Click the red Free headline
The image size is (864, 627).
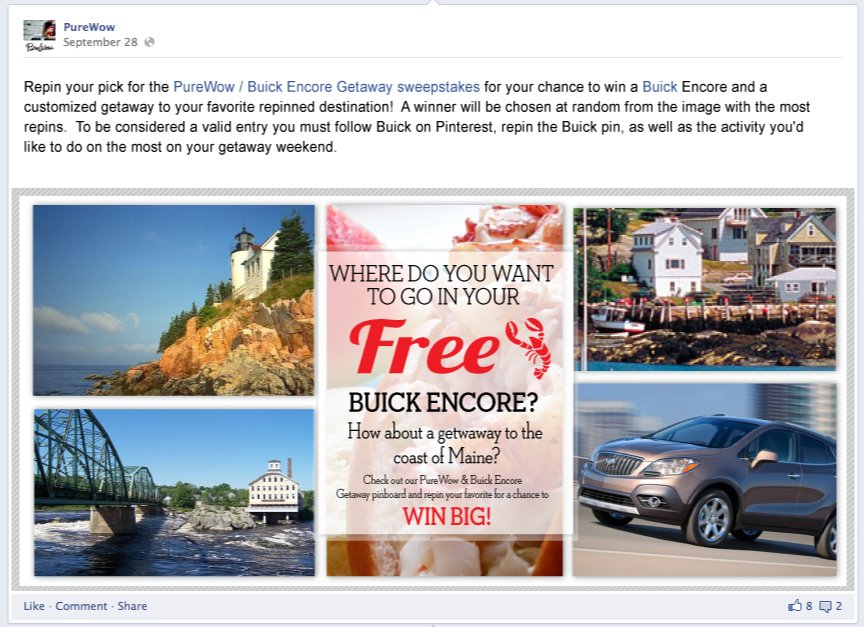click(x=424, y=347)
